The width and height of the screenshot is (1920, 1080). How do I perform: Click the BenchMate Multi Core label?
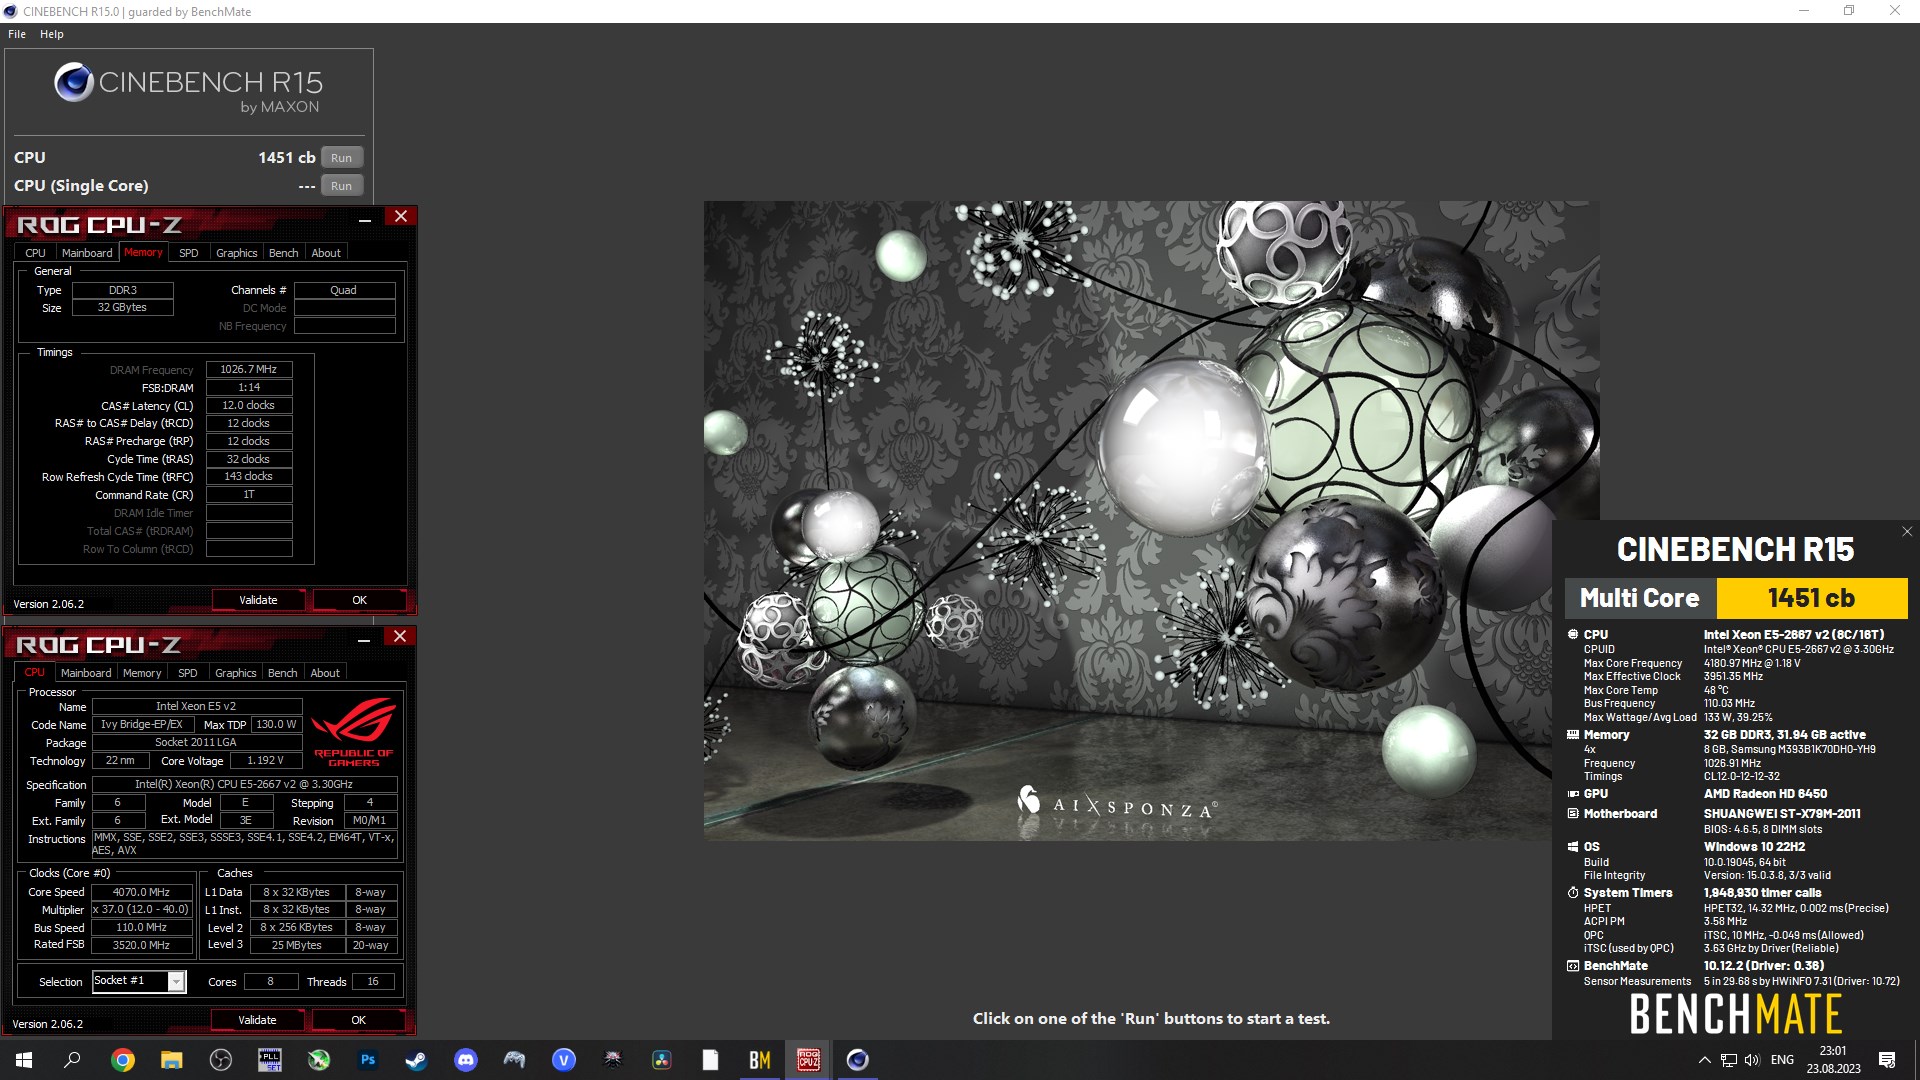pyautogui.click(x=1640, y=598)
